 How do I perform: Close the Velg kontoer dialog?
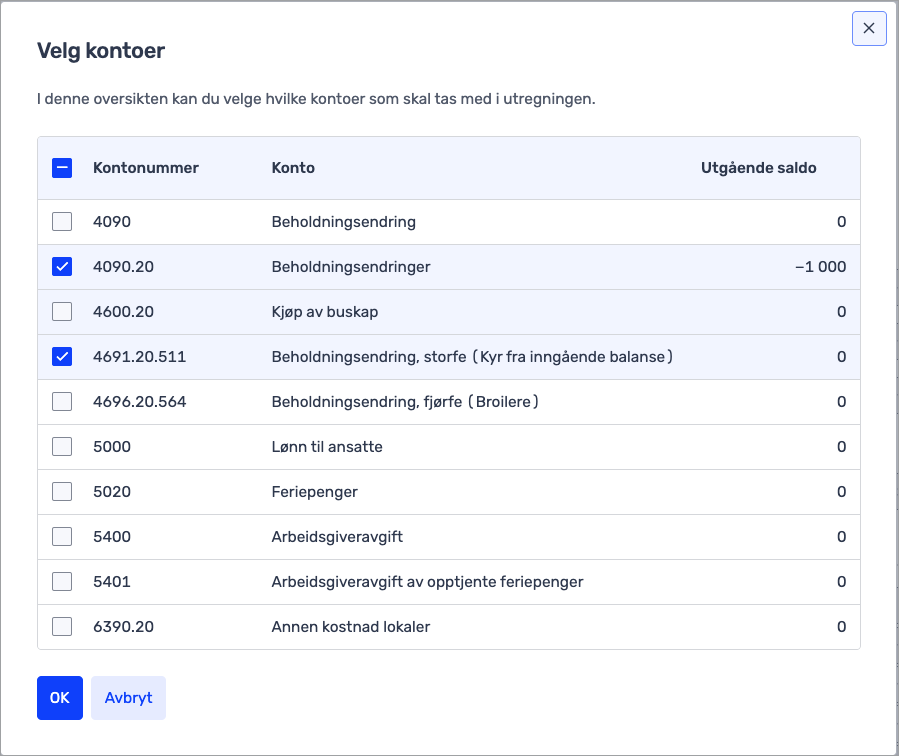(868, 29)
